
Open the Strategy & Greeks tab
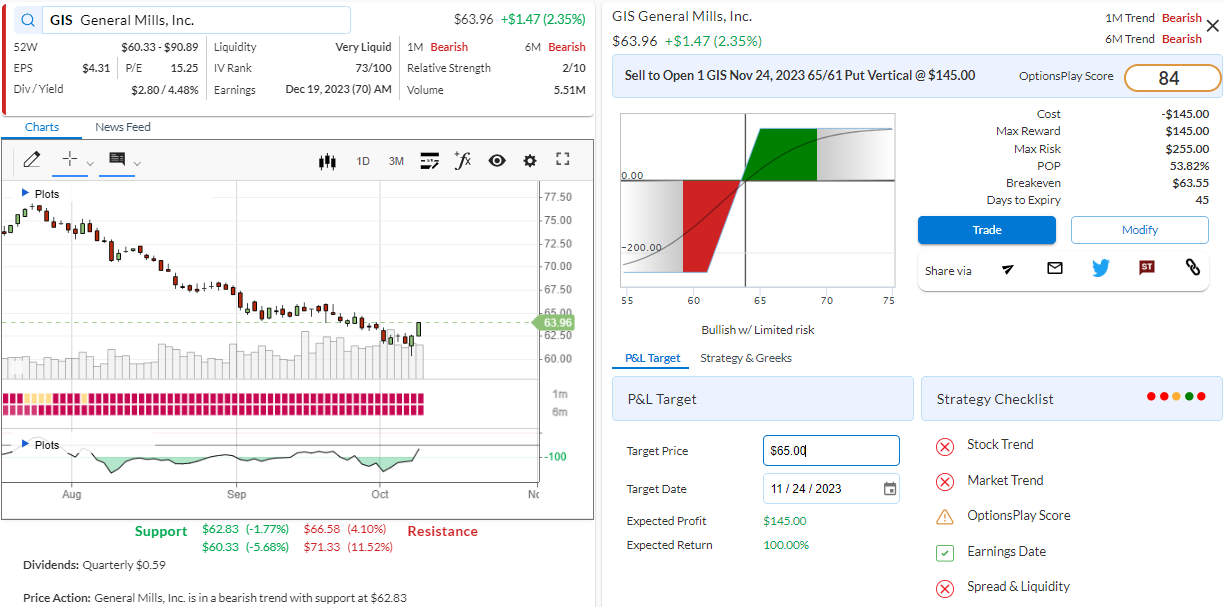[746, 358]
